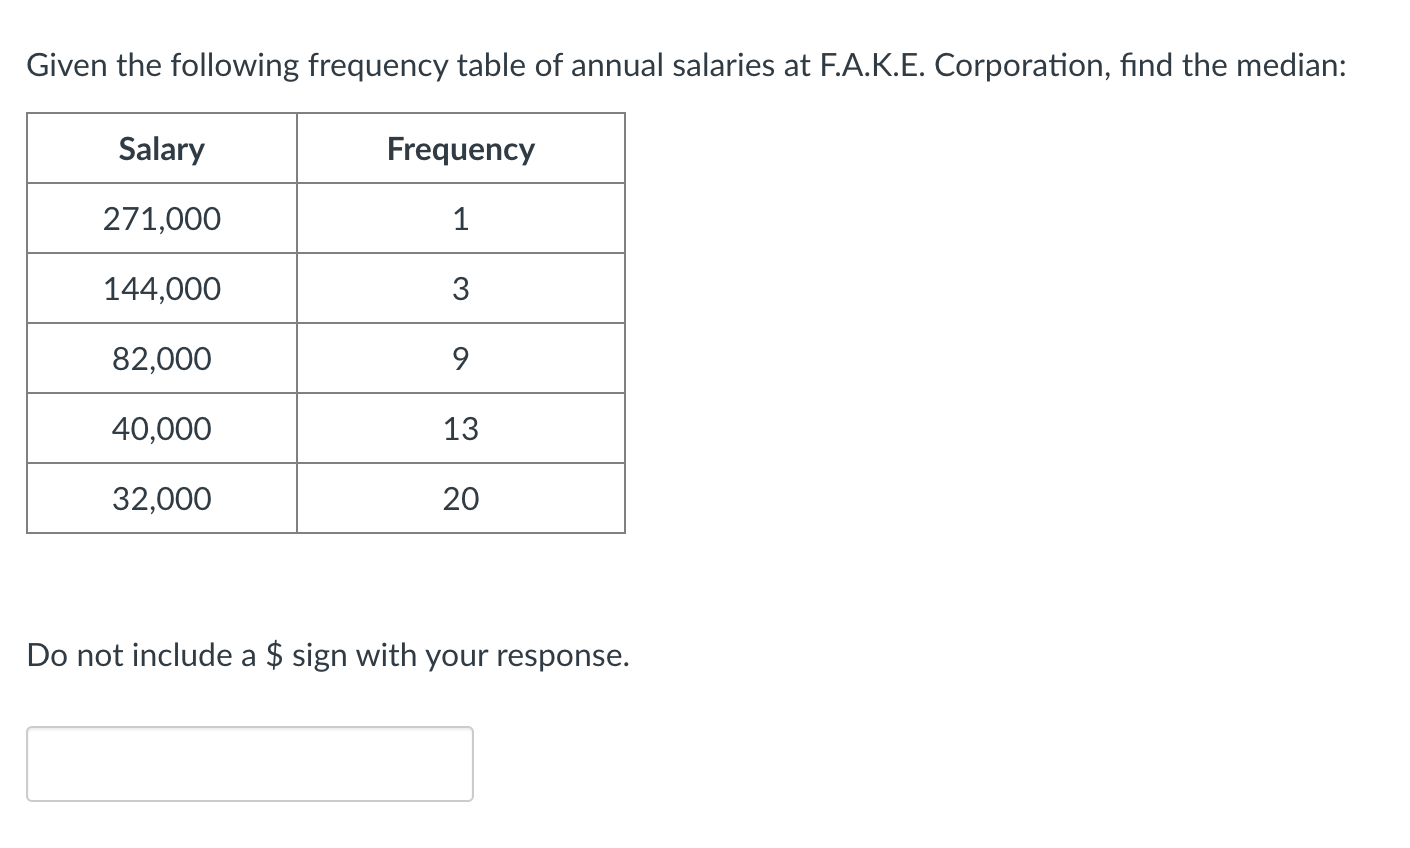Click the cell containing 144,000
This screenshot has height=848, width=1410.
pos(161,288)
